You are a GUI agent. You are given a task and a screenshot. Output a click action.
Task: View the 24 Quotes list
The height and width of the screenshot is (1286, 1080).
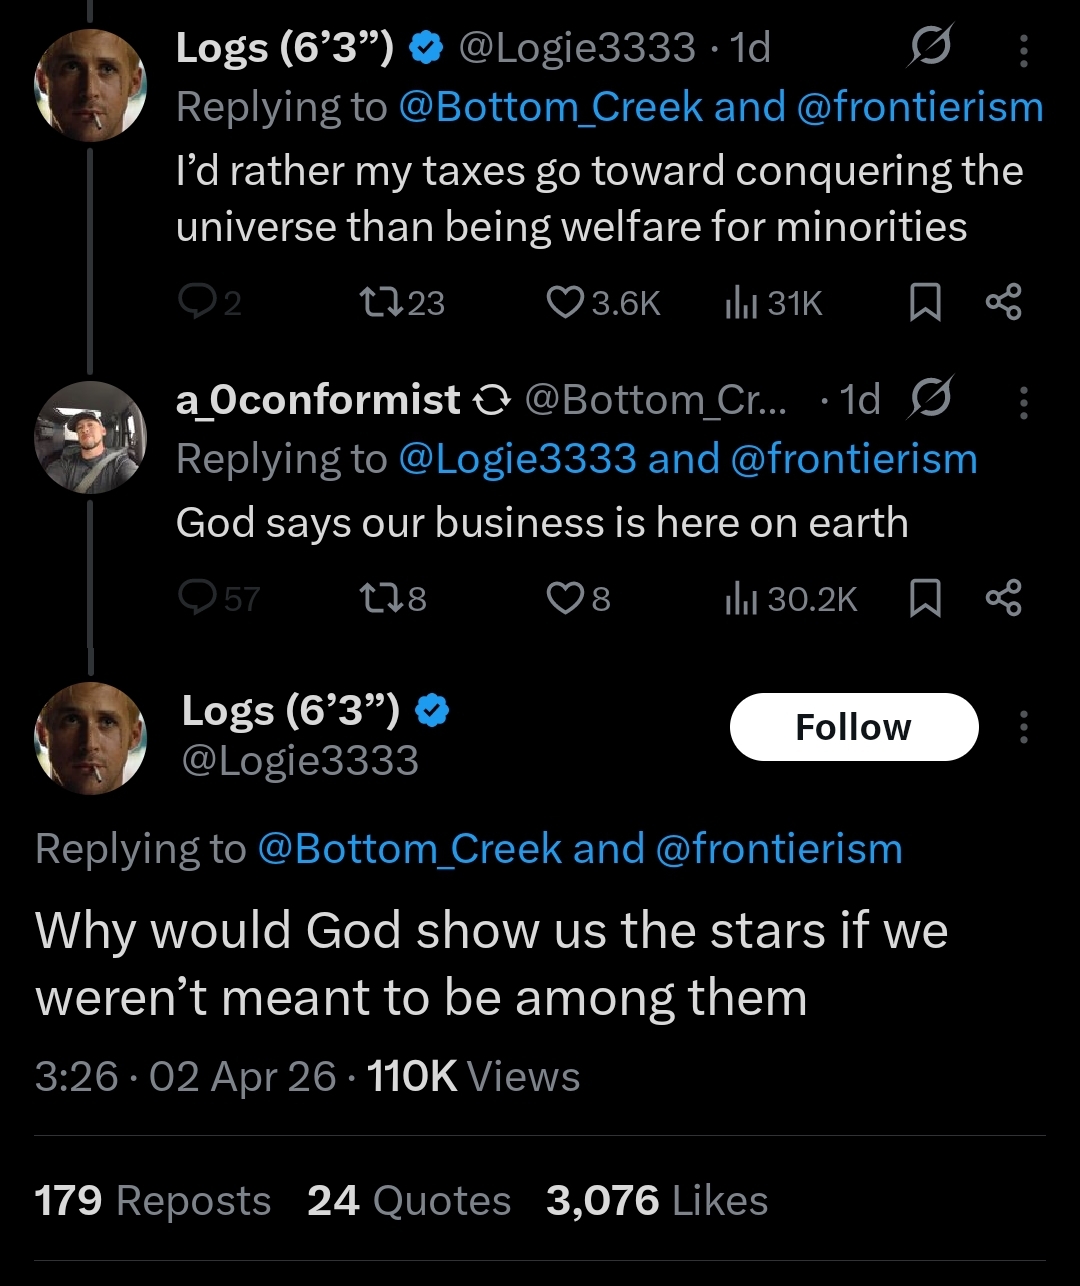pos(409,1200)
